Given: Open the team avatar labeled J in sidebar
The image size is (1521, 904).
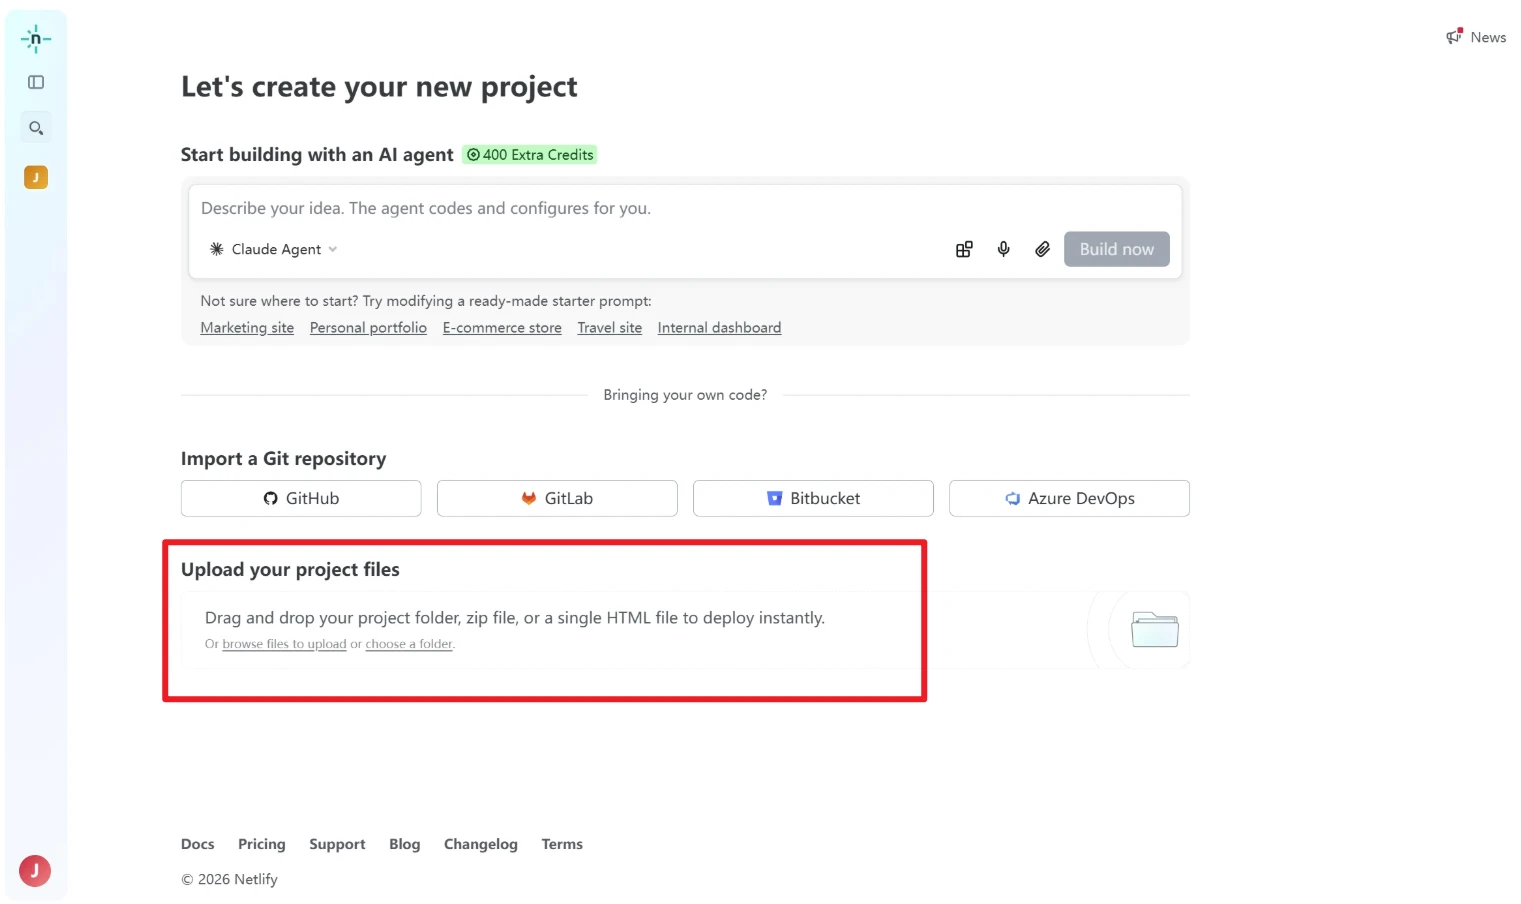Looking at the screenshot, I should tap(35, 176).
